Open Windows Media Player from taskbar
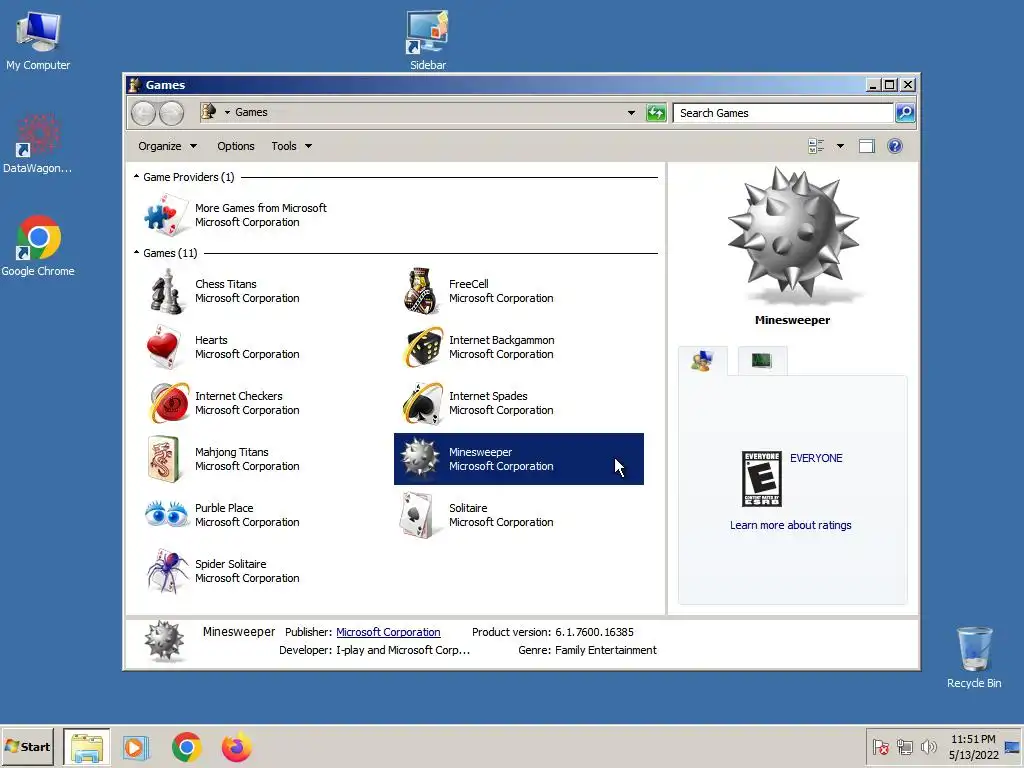 tap(136, 747)
